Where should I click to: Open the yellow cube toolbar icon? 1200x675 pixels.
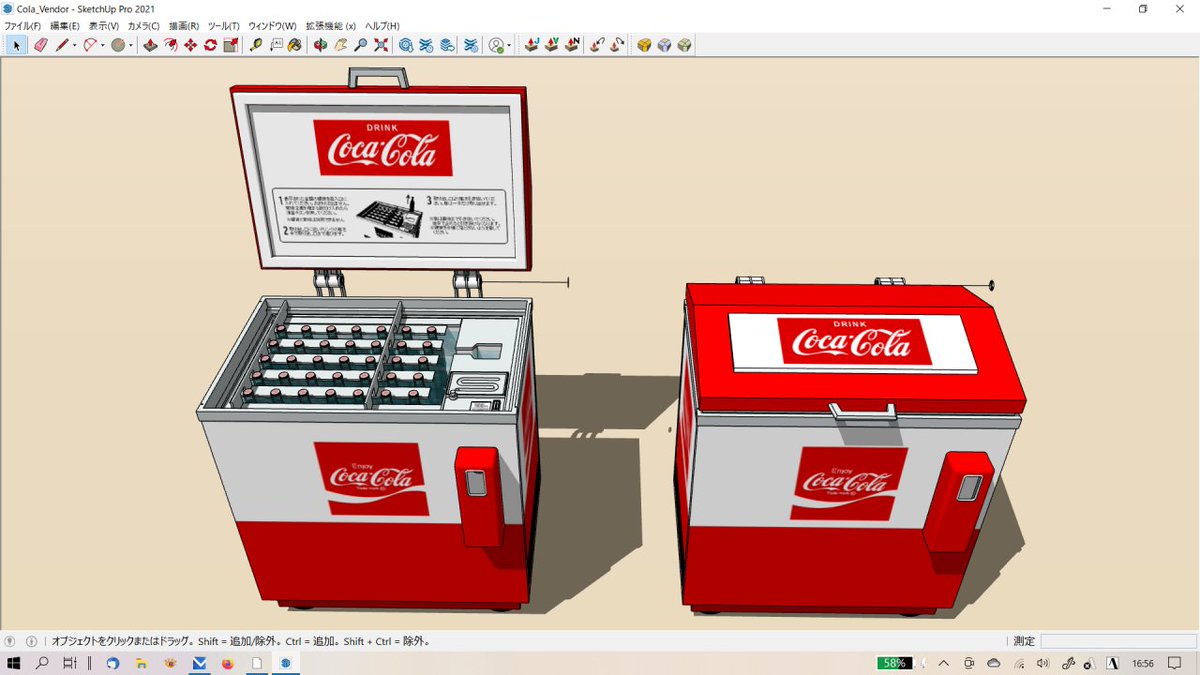tap(645, 45)
